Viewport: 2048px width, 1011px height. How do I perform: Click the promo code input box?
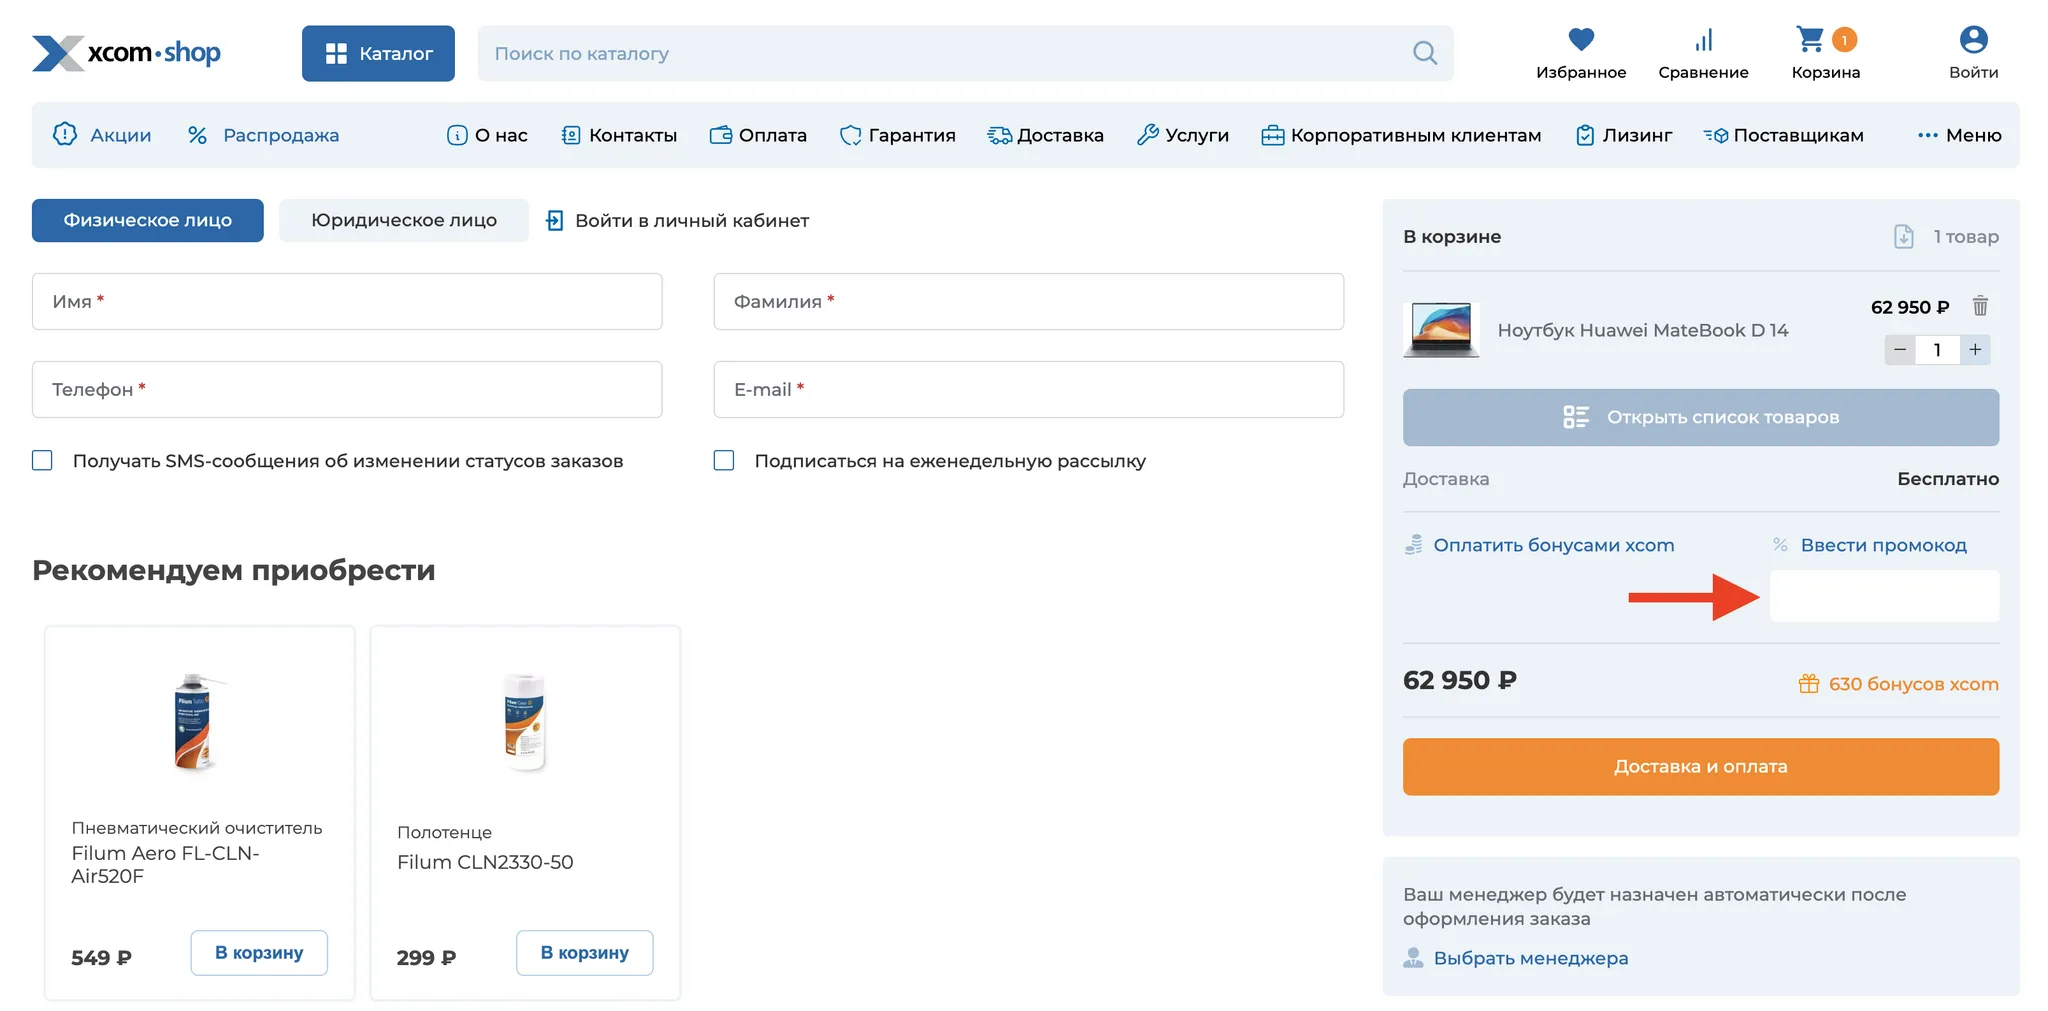(x=1885, y=596)
